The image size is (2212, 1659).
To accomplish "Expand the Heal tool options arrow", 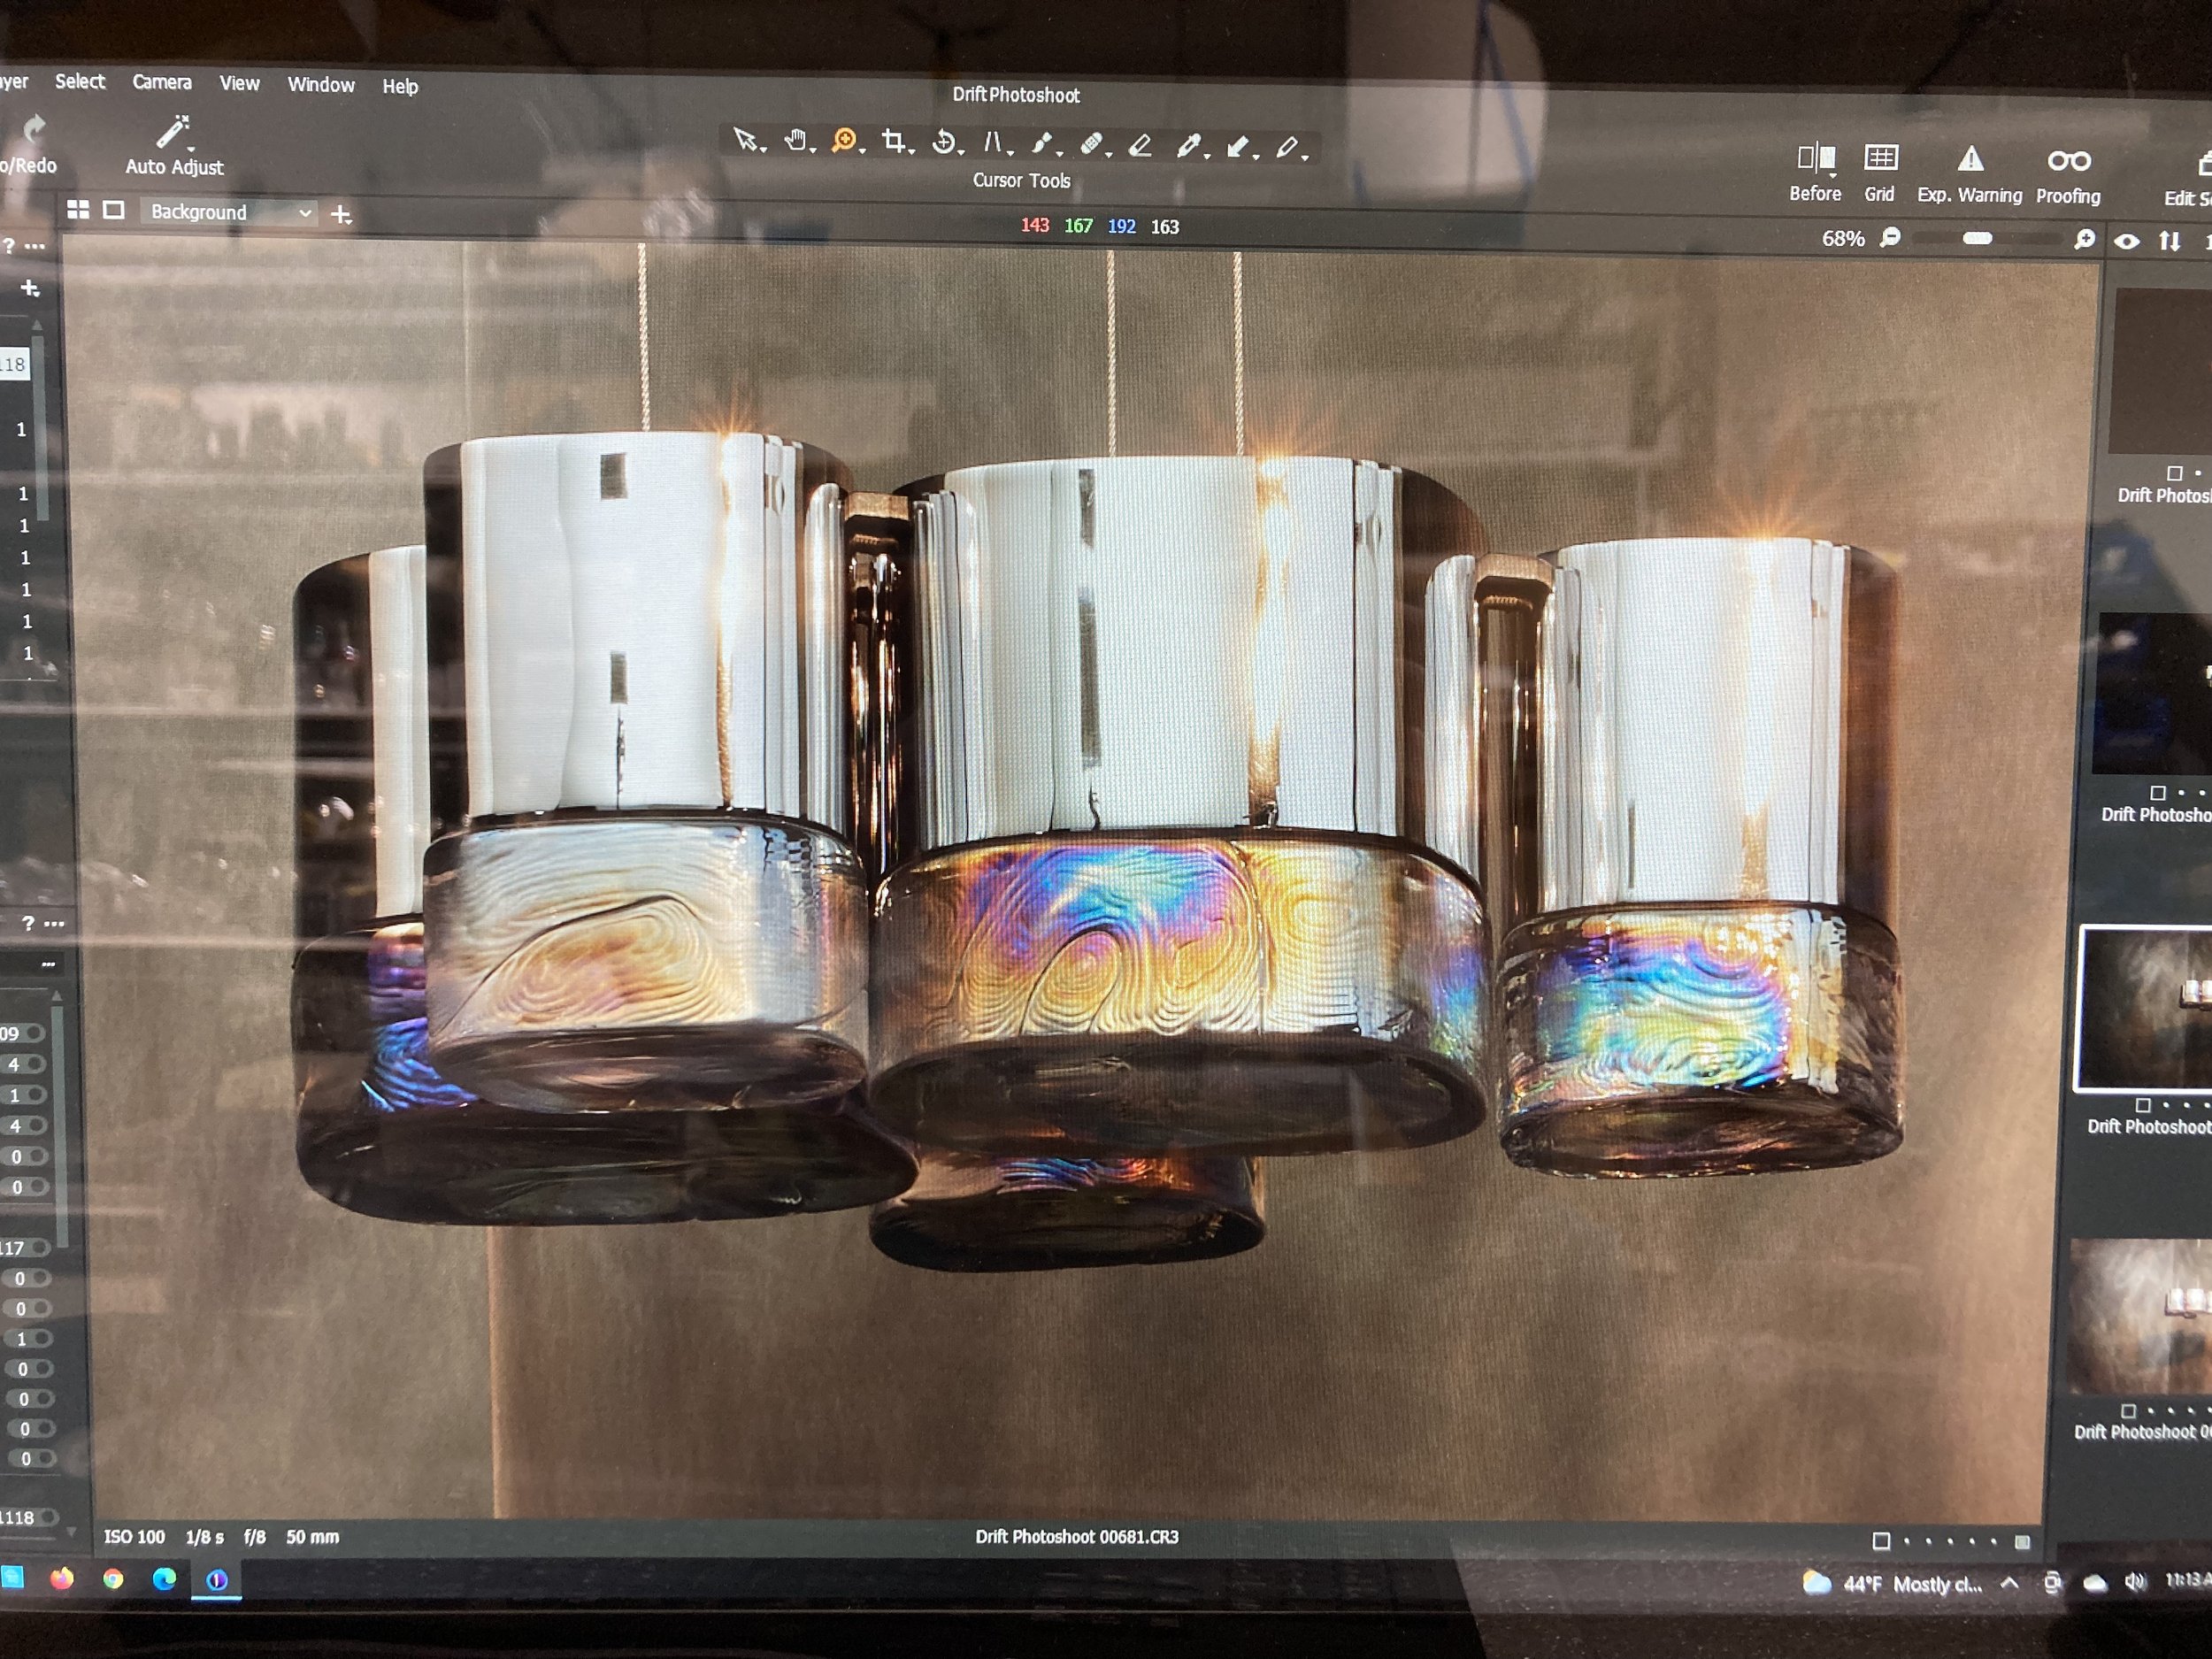I will [x=1109, y=155].
